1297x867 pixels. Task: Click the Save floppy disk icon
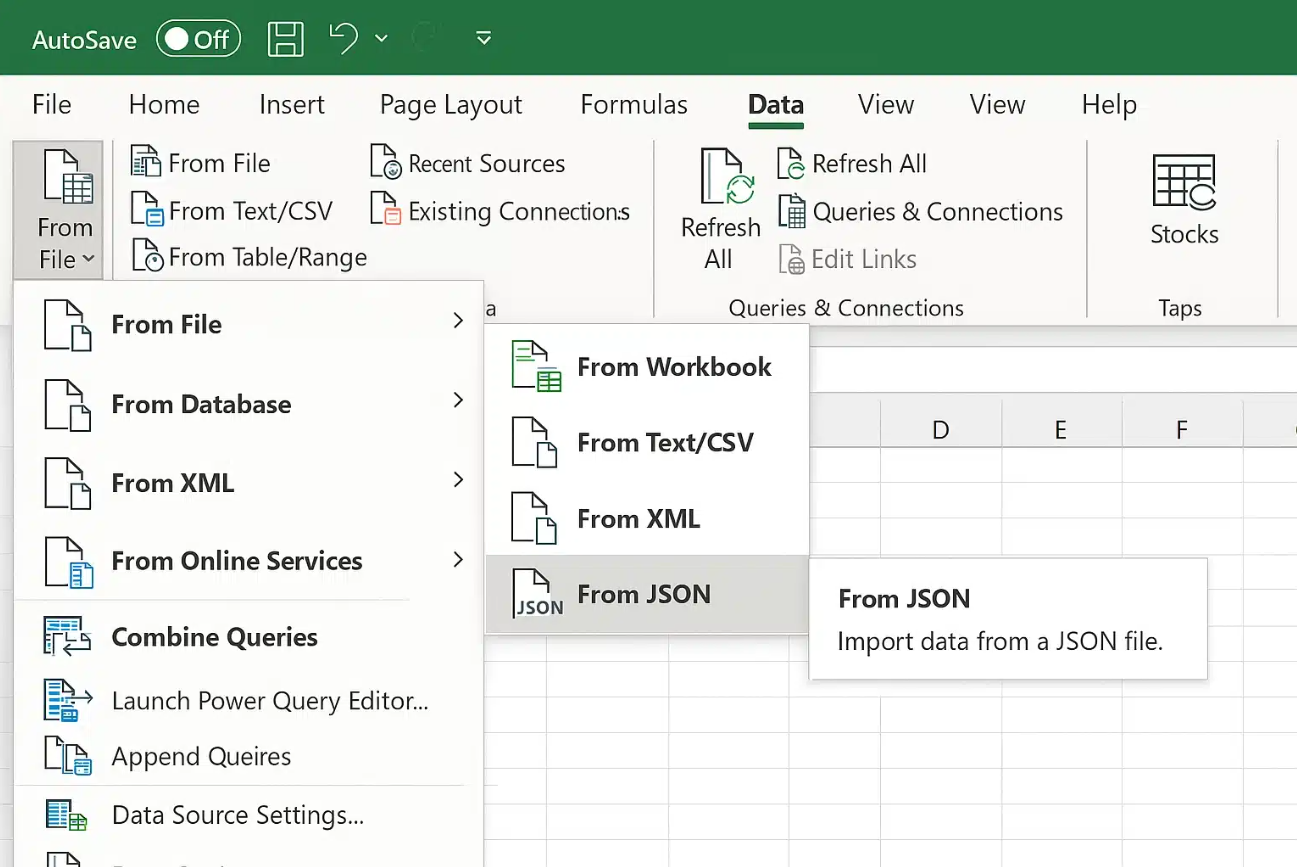(286, 39)
